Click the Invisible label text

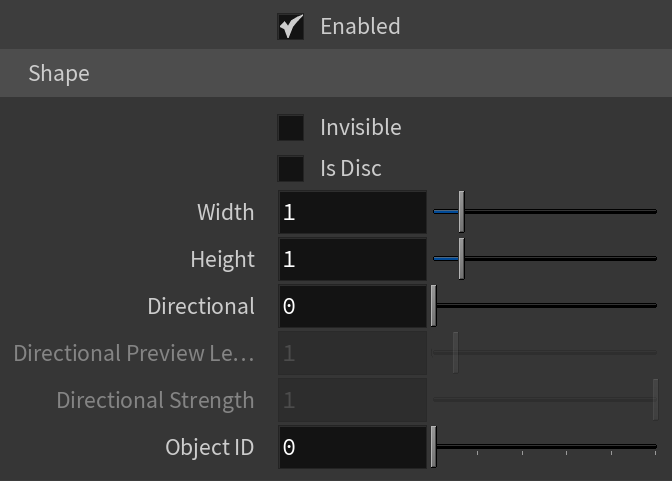pos(361,127)
